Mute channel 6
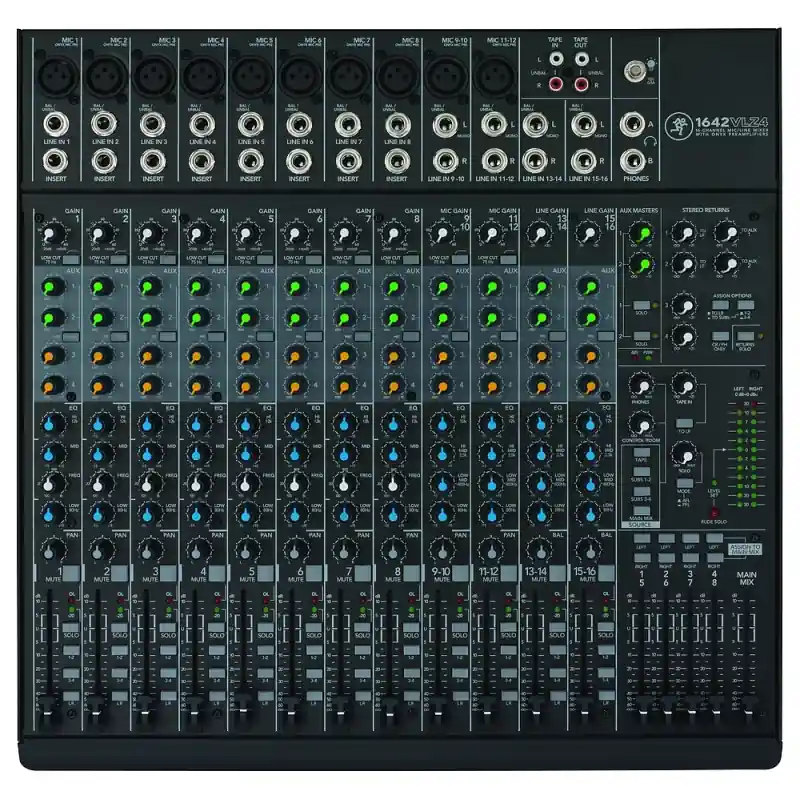The height and width of the screenshot is (800, 800). 314,573
